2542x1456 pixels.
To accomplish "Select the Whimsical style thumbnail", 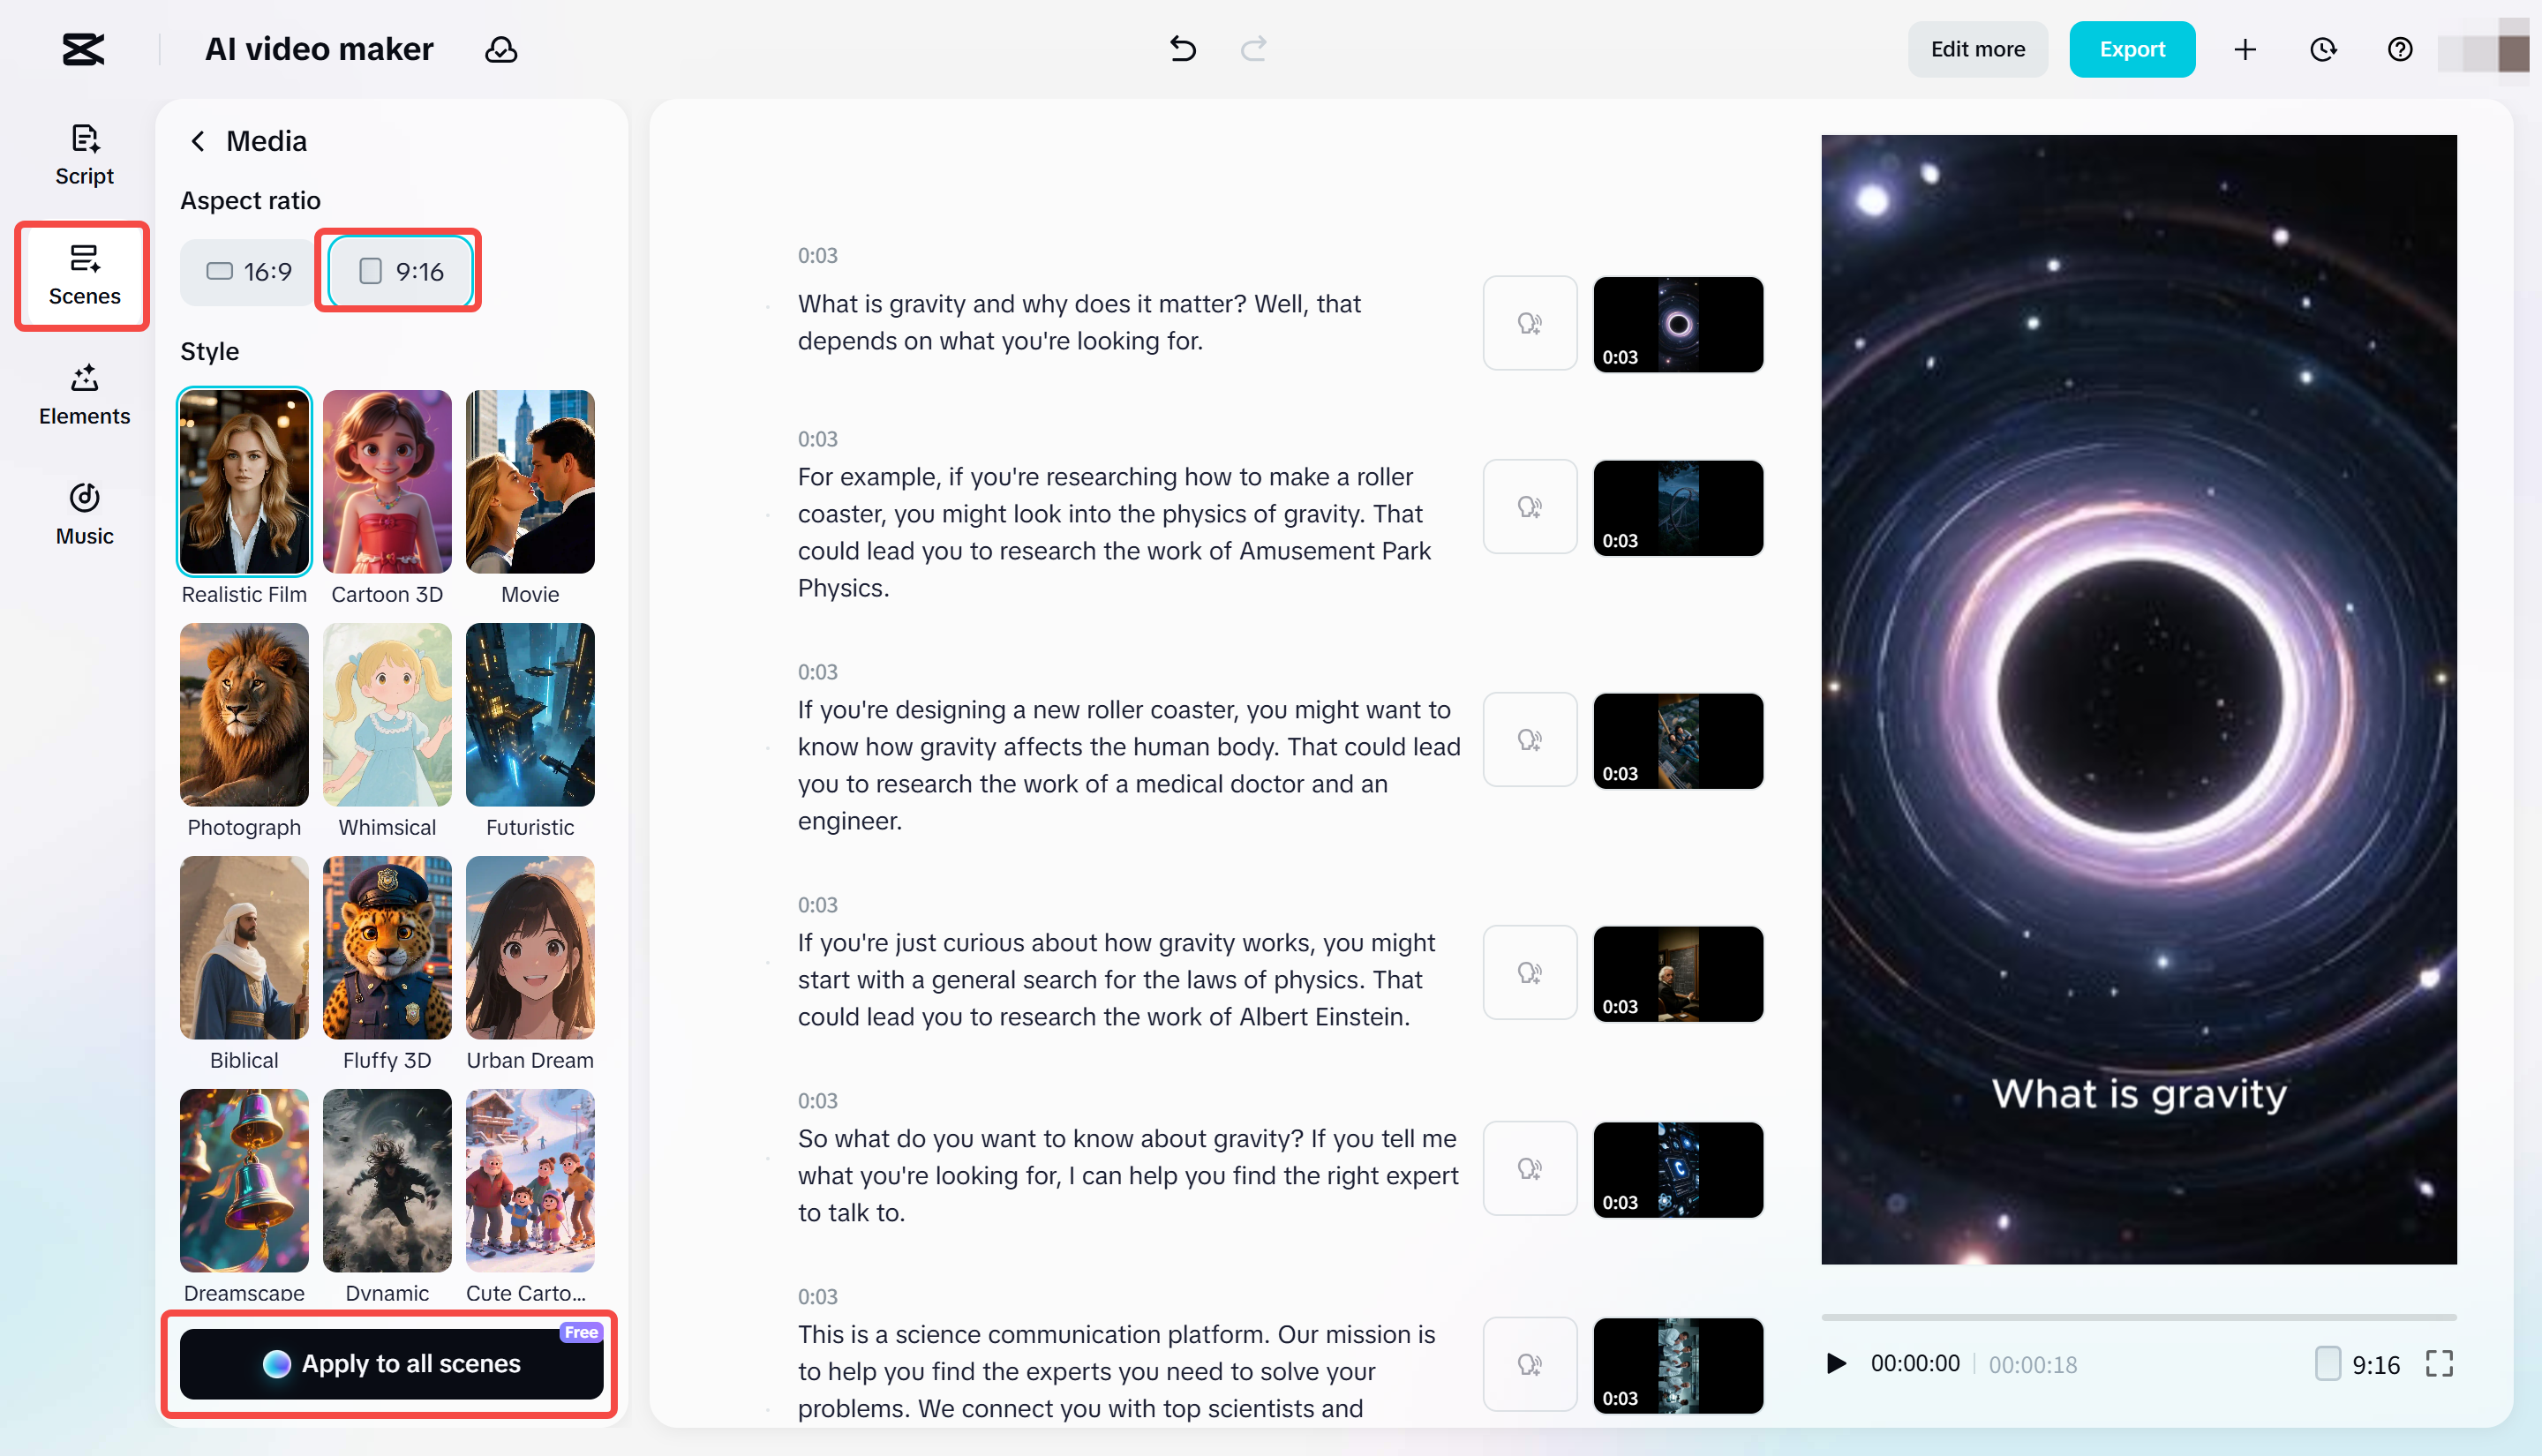I will (387, 714).
